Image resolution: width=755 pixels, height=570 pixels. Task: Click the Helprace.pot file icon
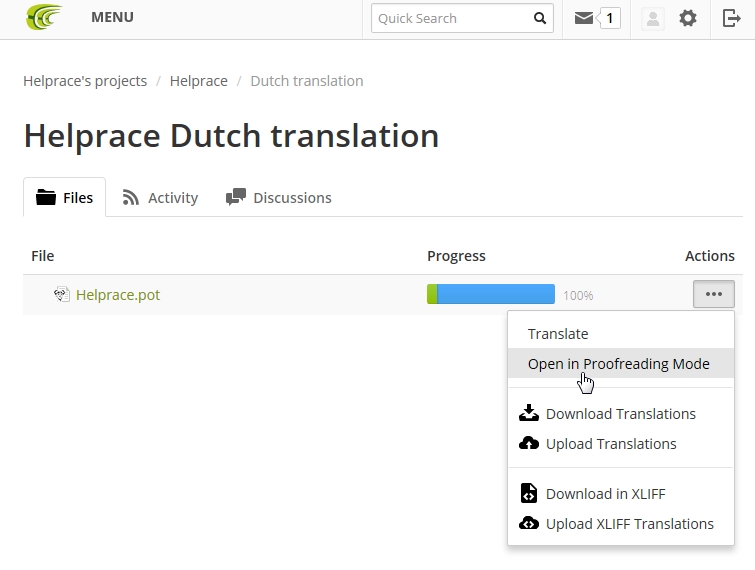(x=62, y=295)
